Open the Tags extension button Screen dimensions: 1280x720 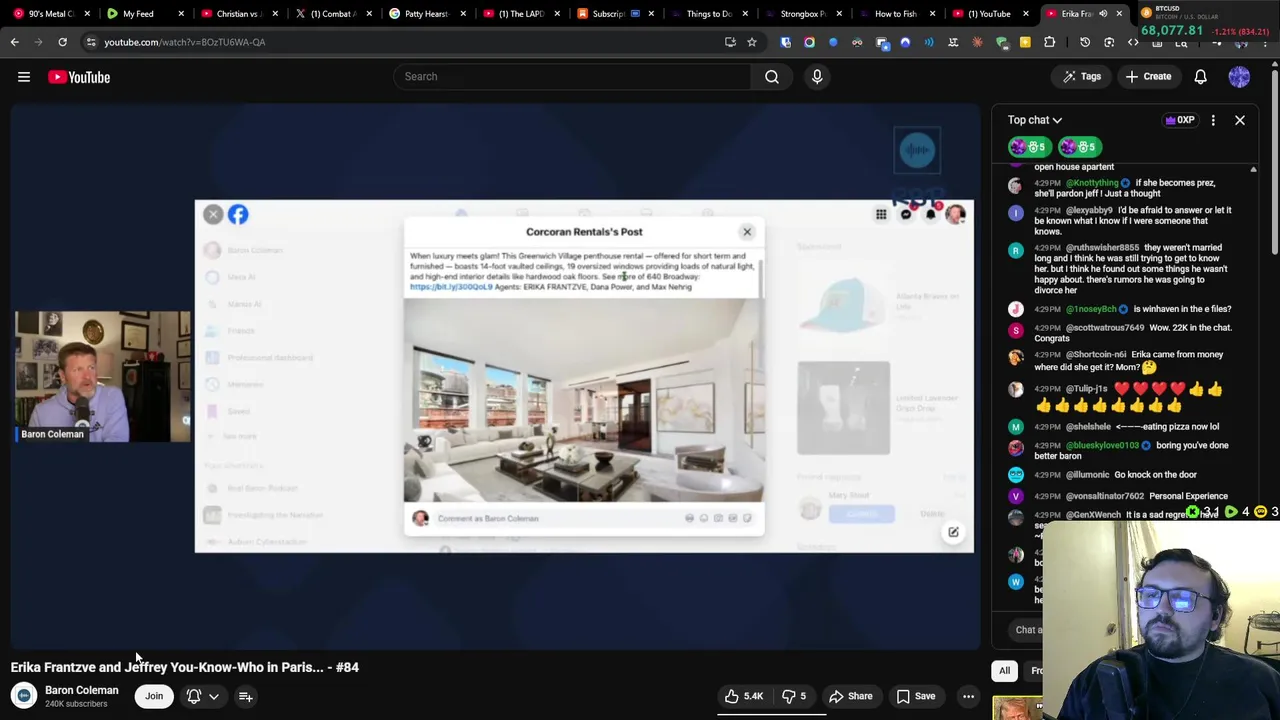[x=1081, y=76]
